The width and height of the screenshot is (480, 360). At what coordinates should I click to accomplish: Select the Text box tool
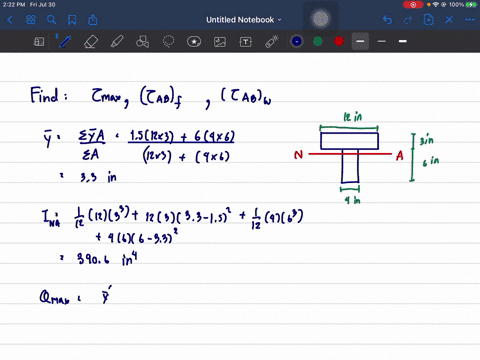(x=246, y=42)
